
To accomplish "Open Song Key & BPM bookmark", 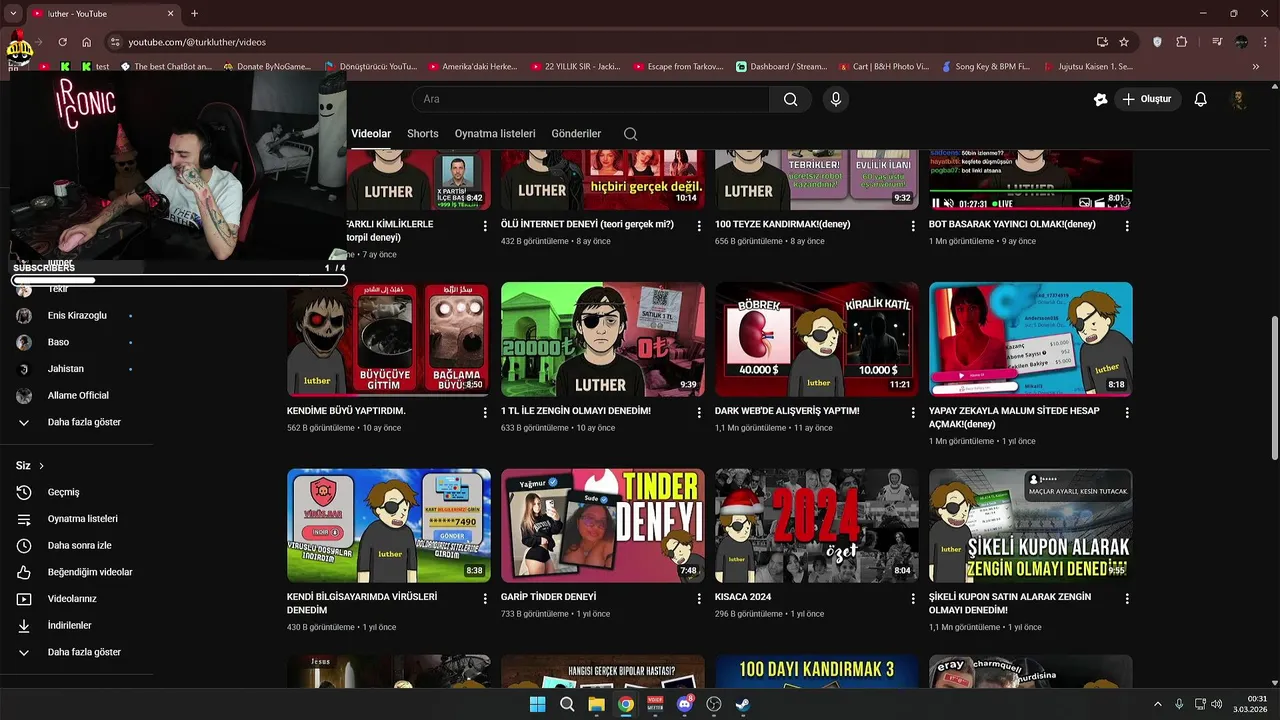I will [x=986, y=67].
